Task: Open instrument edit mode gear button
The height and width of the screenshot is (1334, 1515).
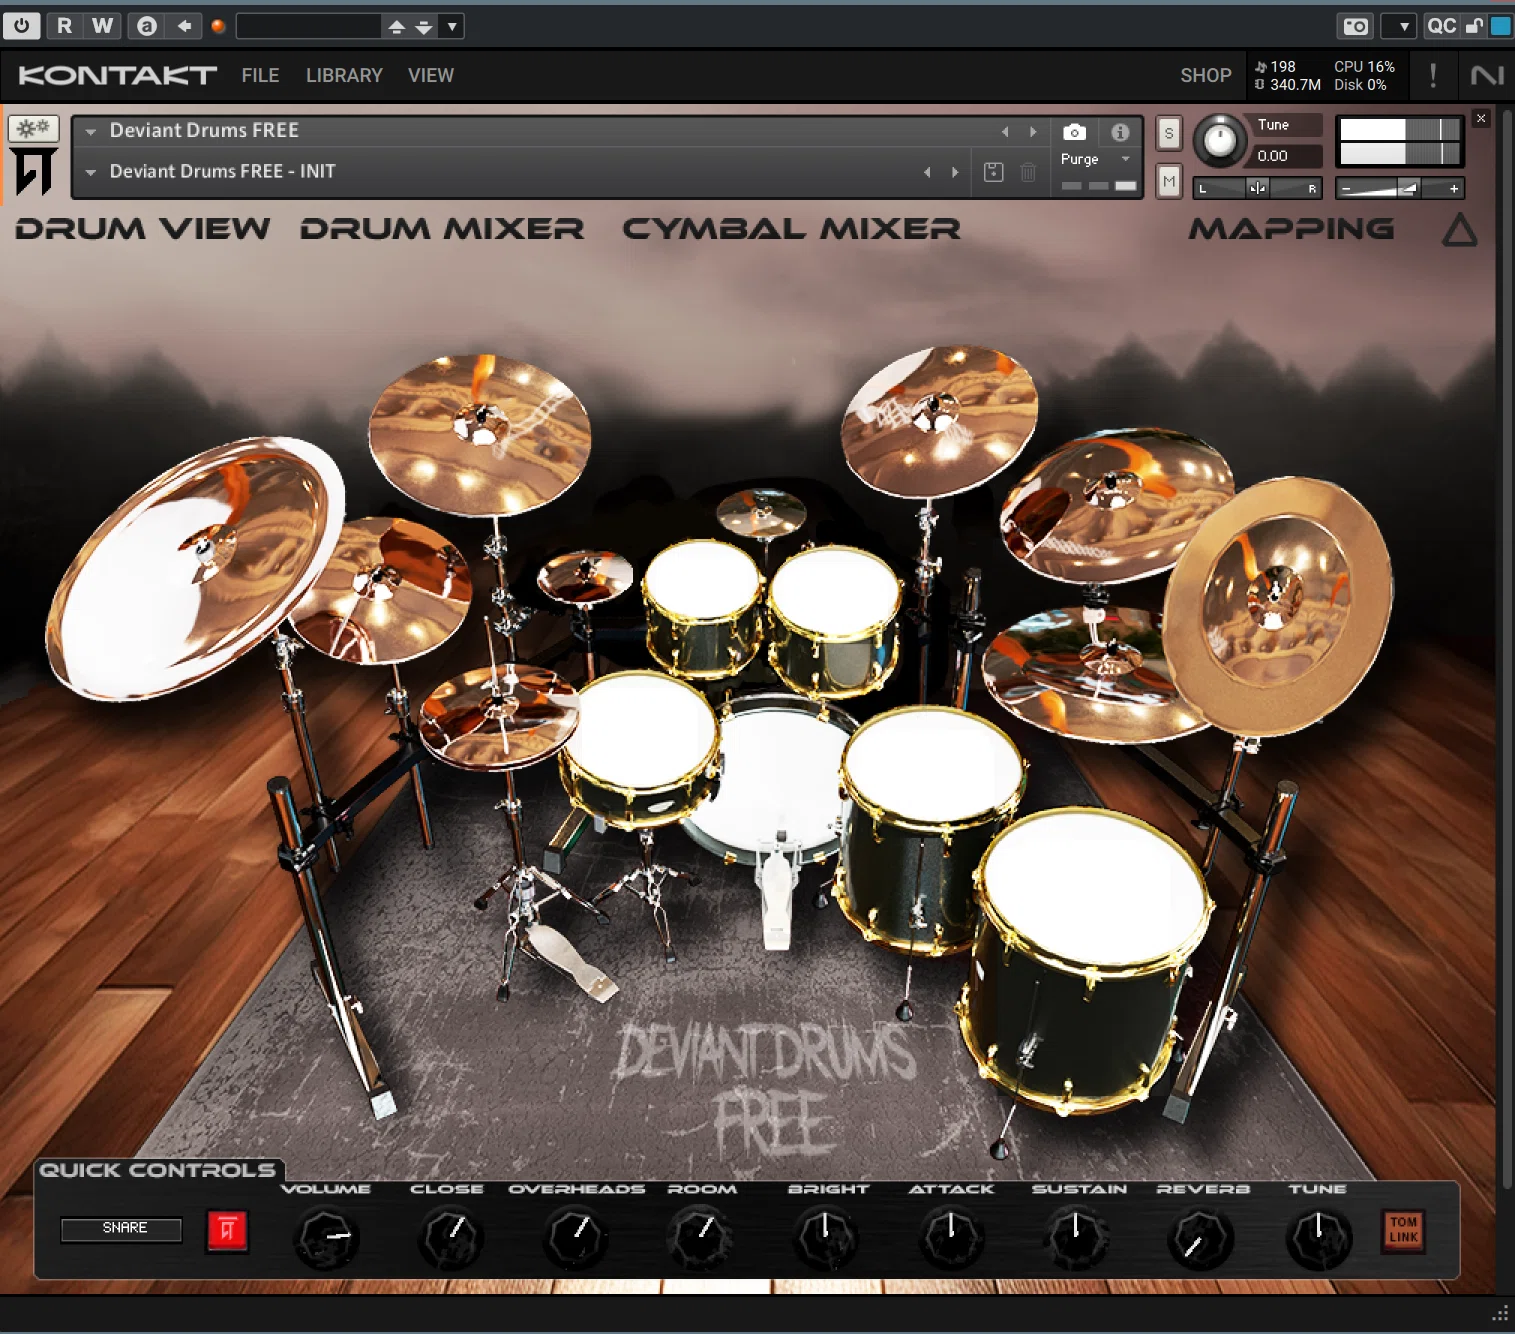Action: (x=33, y=128)
